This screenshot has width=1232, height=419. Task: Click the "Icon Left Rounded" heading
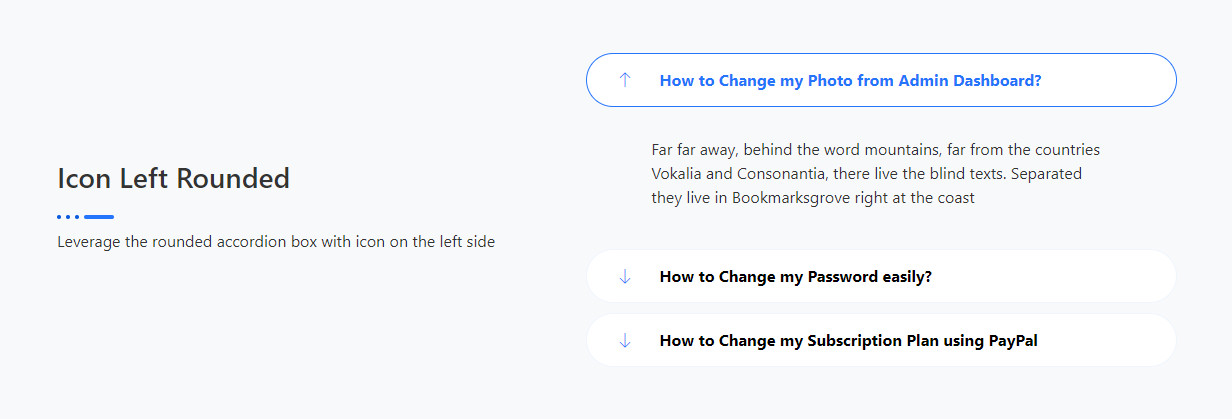click(x=173, y=179)
